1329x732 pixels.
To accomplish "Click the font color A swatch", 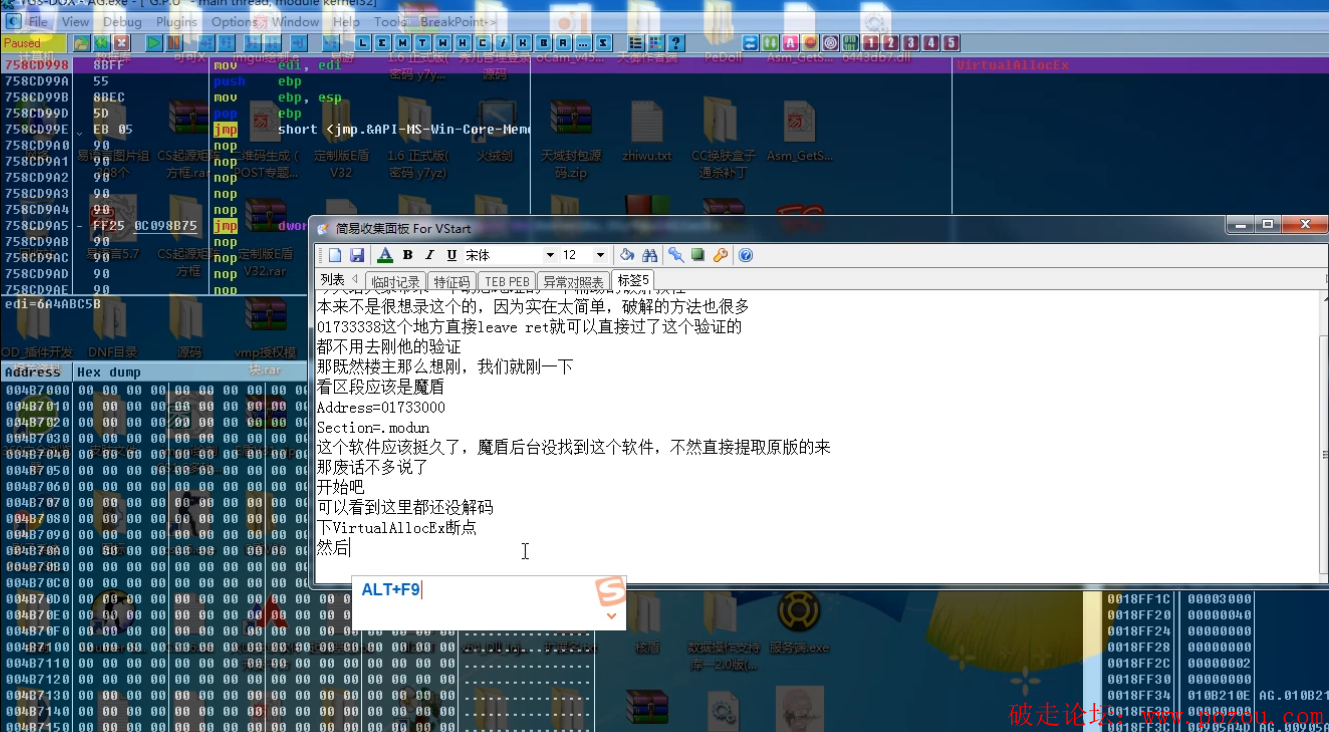I will 384,255.
